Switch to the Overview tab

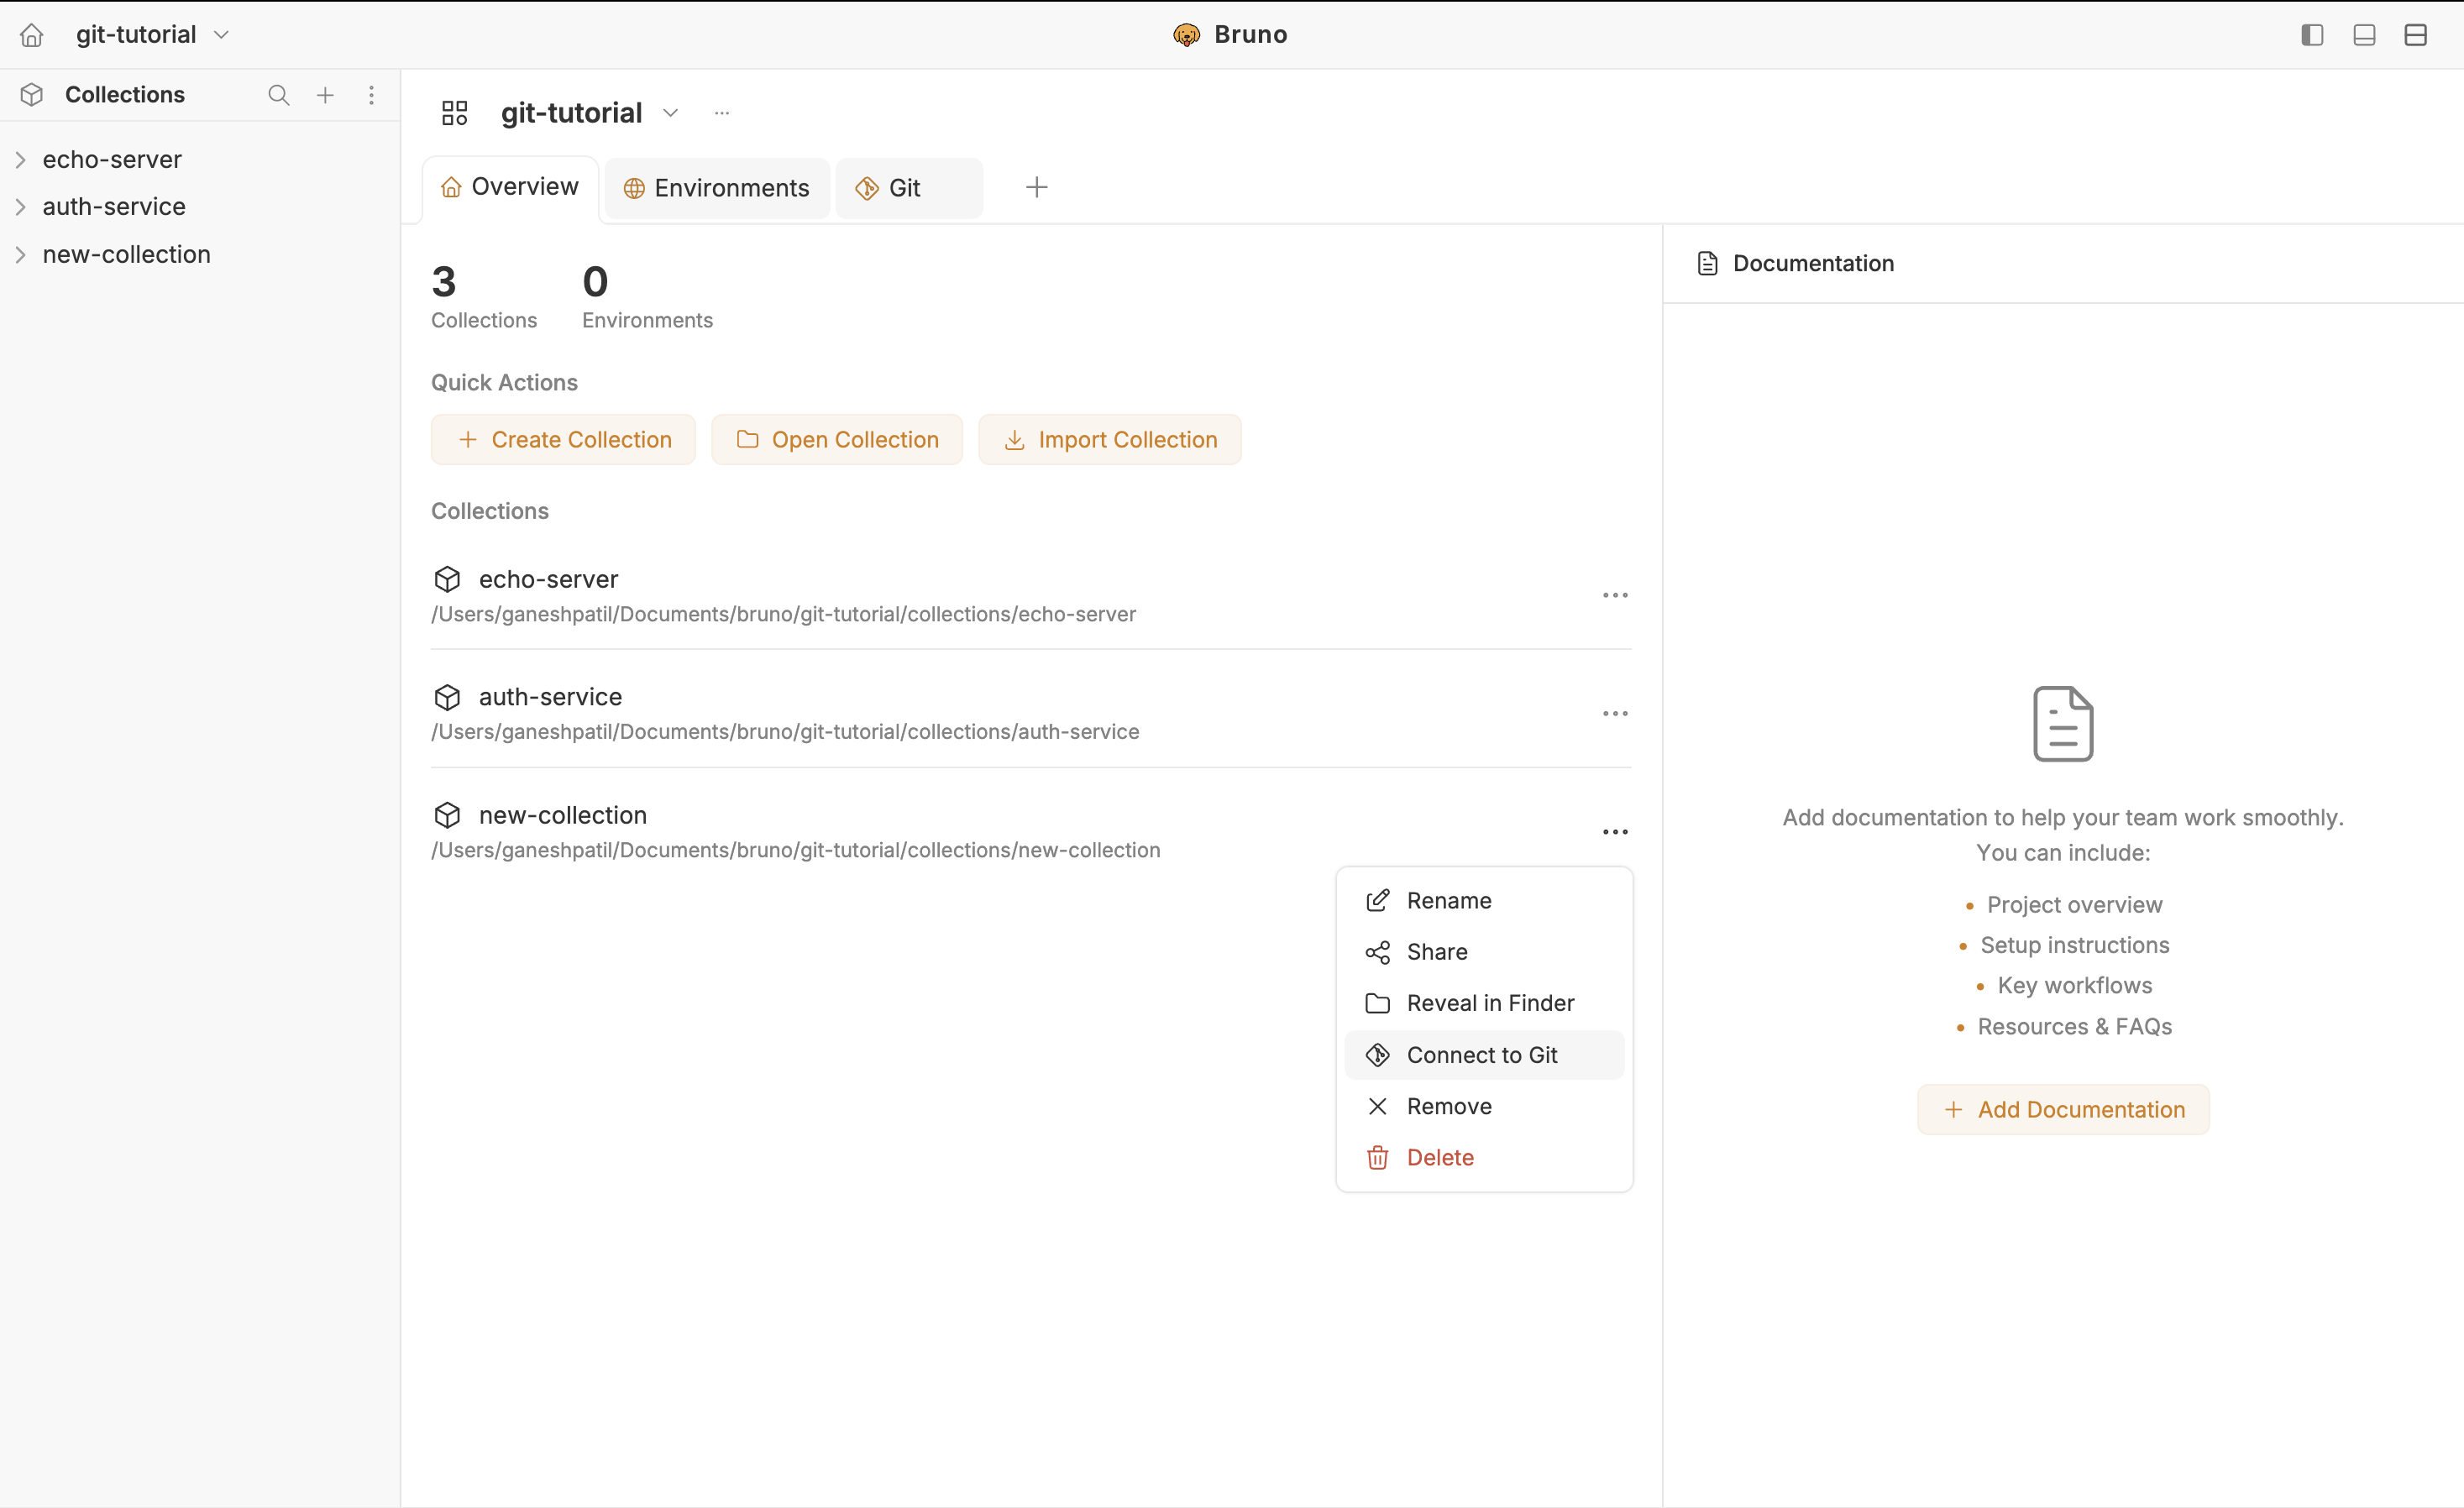coord(510,188)
